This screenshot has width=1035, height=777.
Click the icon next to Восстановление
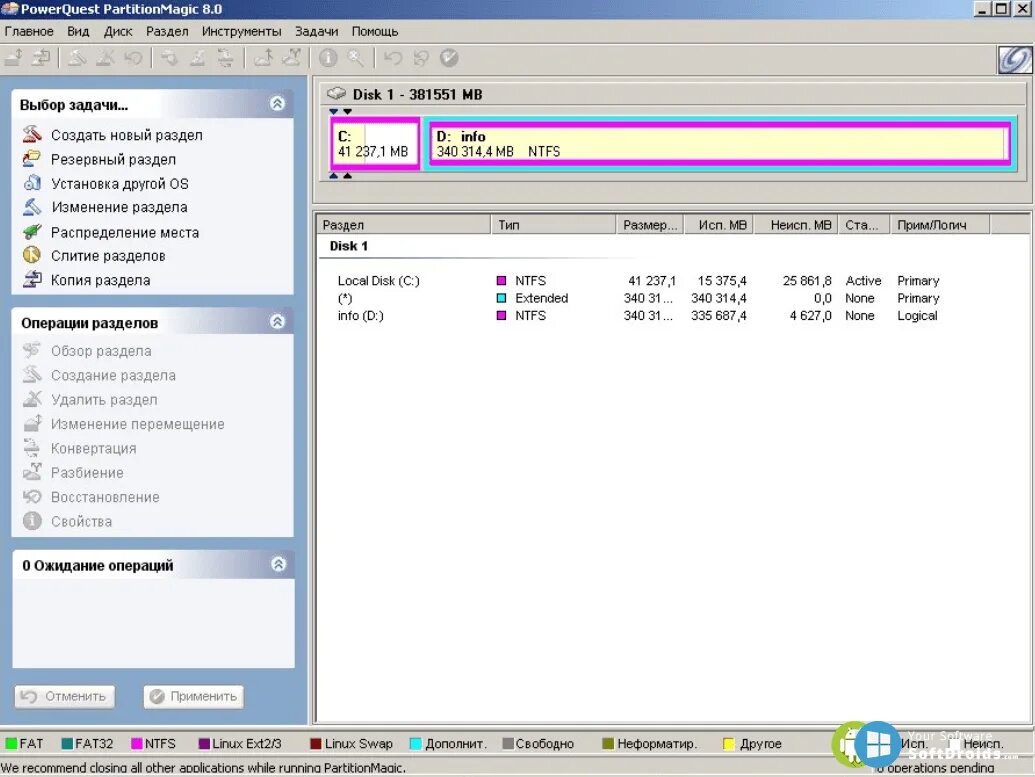tap(32, 496)
